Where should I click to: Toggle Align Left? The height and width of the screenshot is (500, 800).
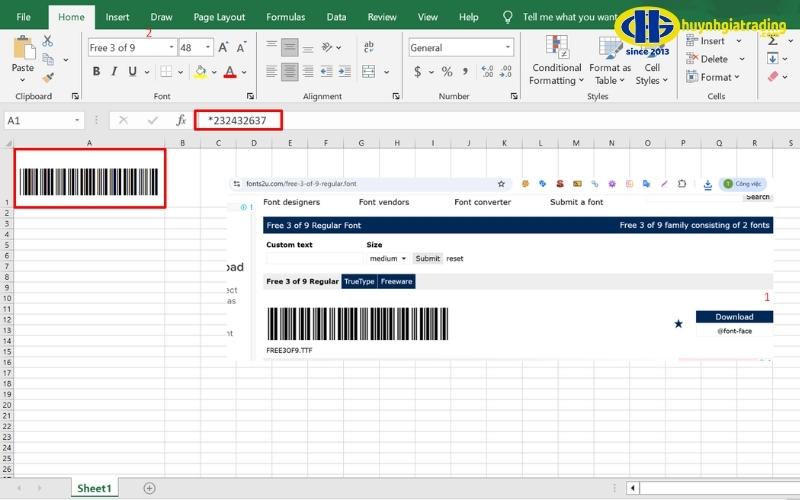click(271, 71)
